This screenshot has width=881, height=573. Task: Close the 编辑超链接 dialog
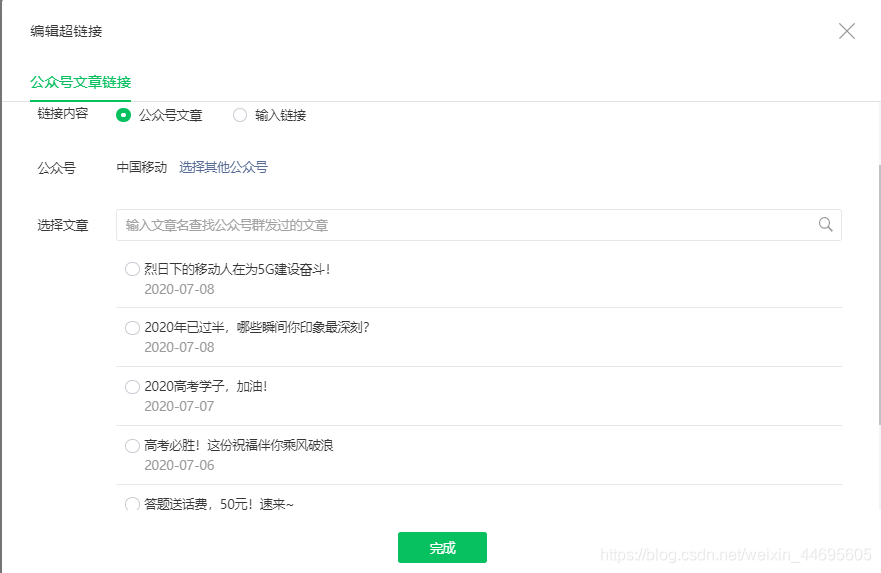(847, 31)
